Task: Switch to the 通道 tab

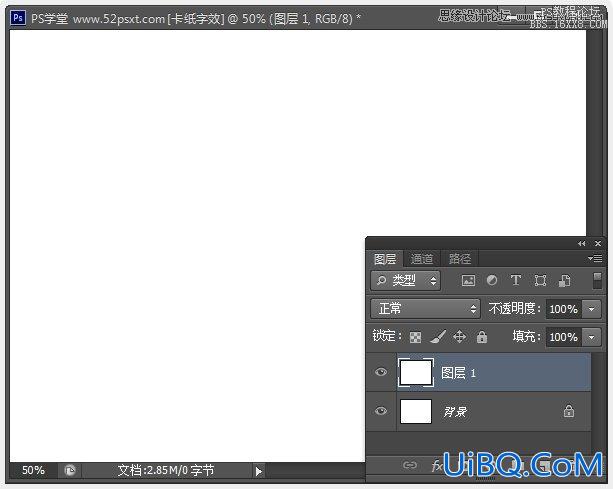Action: [x=421, y=259]
